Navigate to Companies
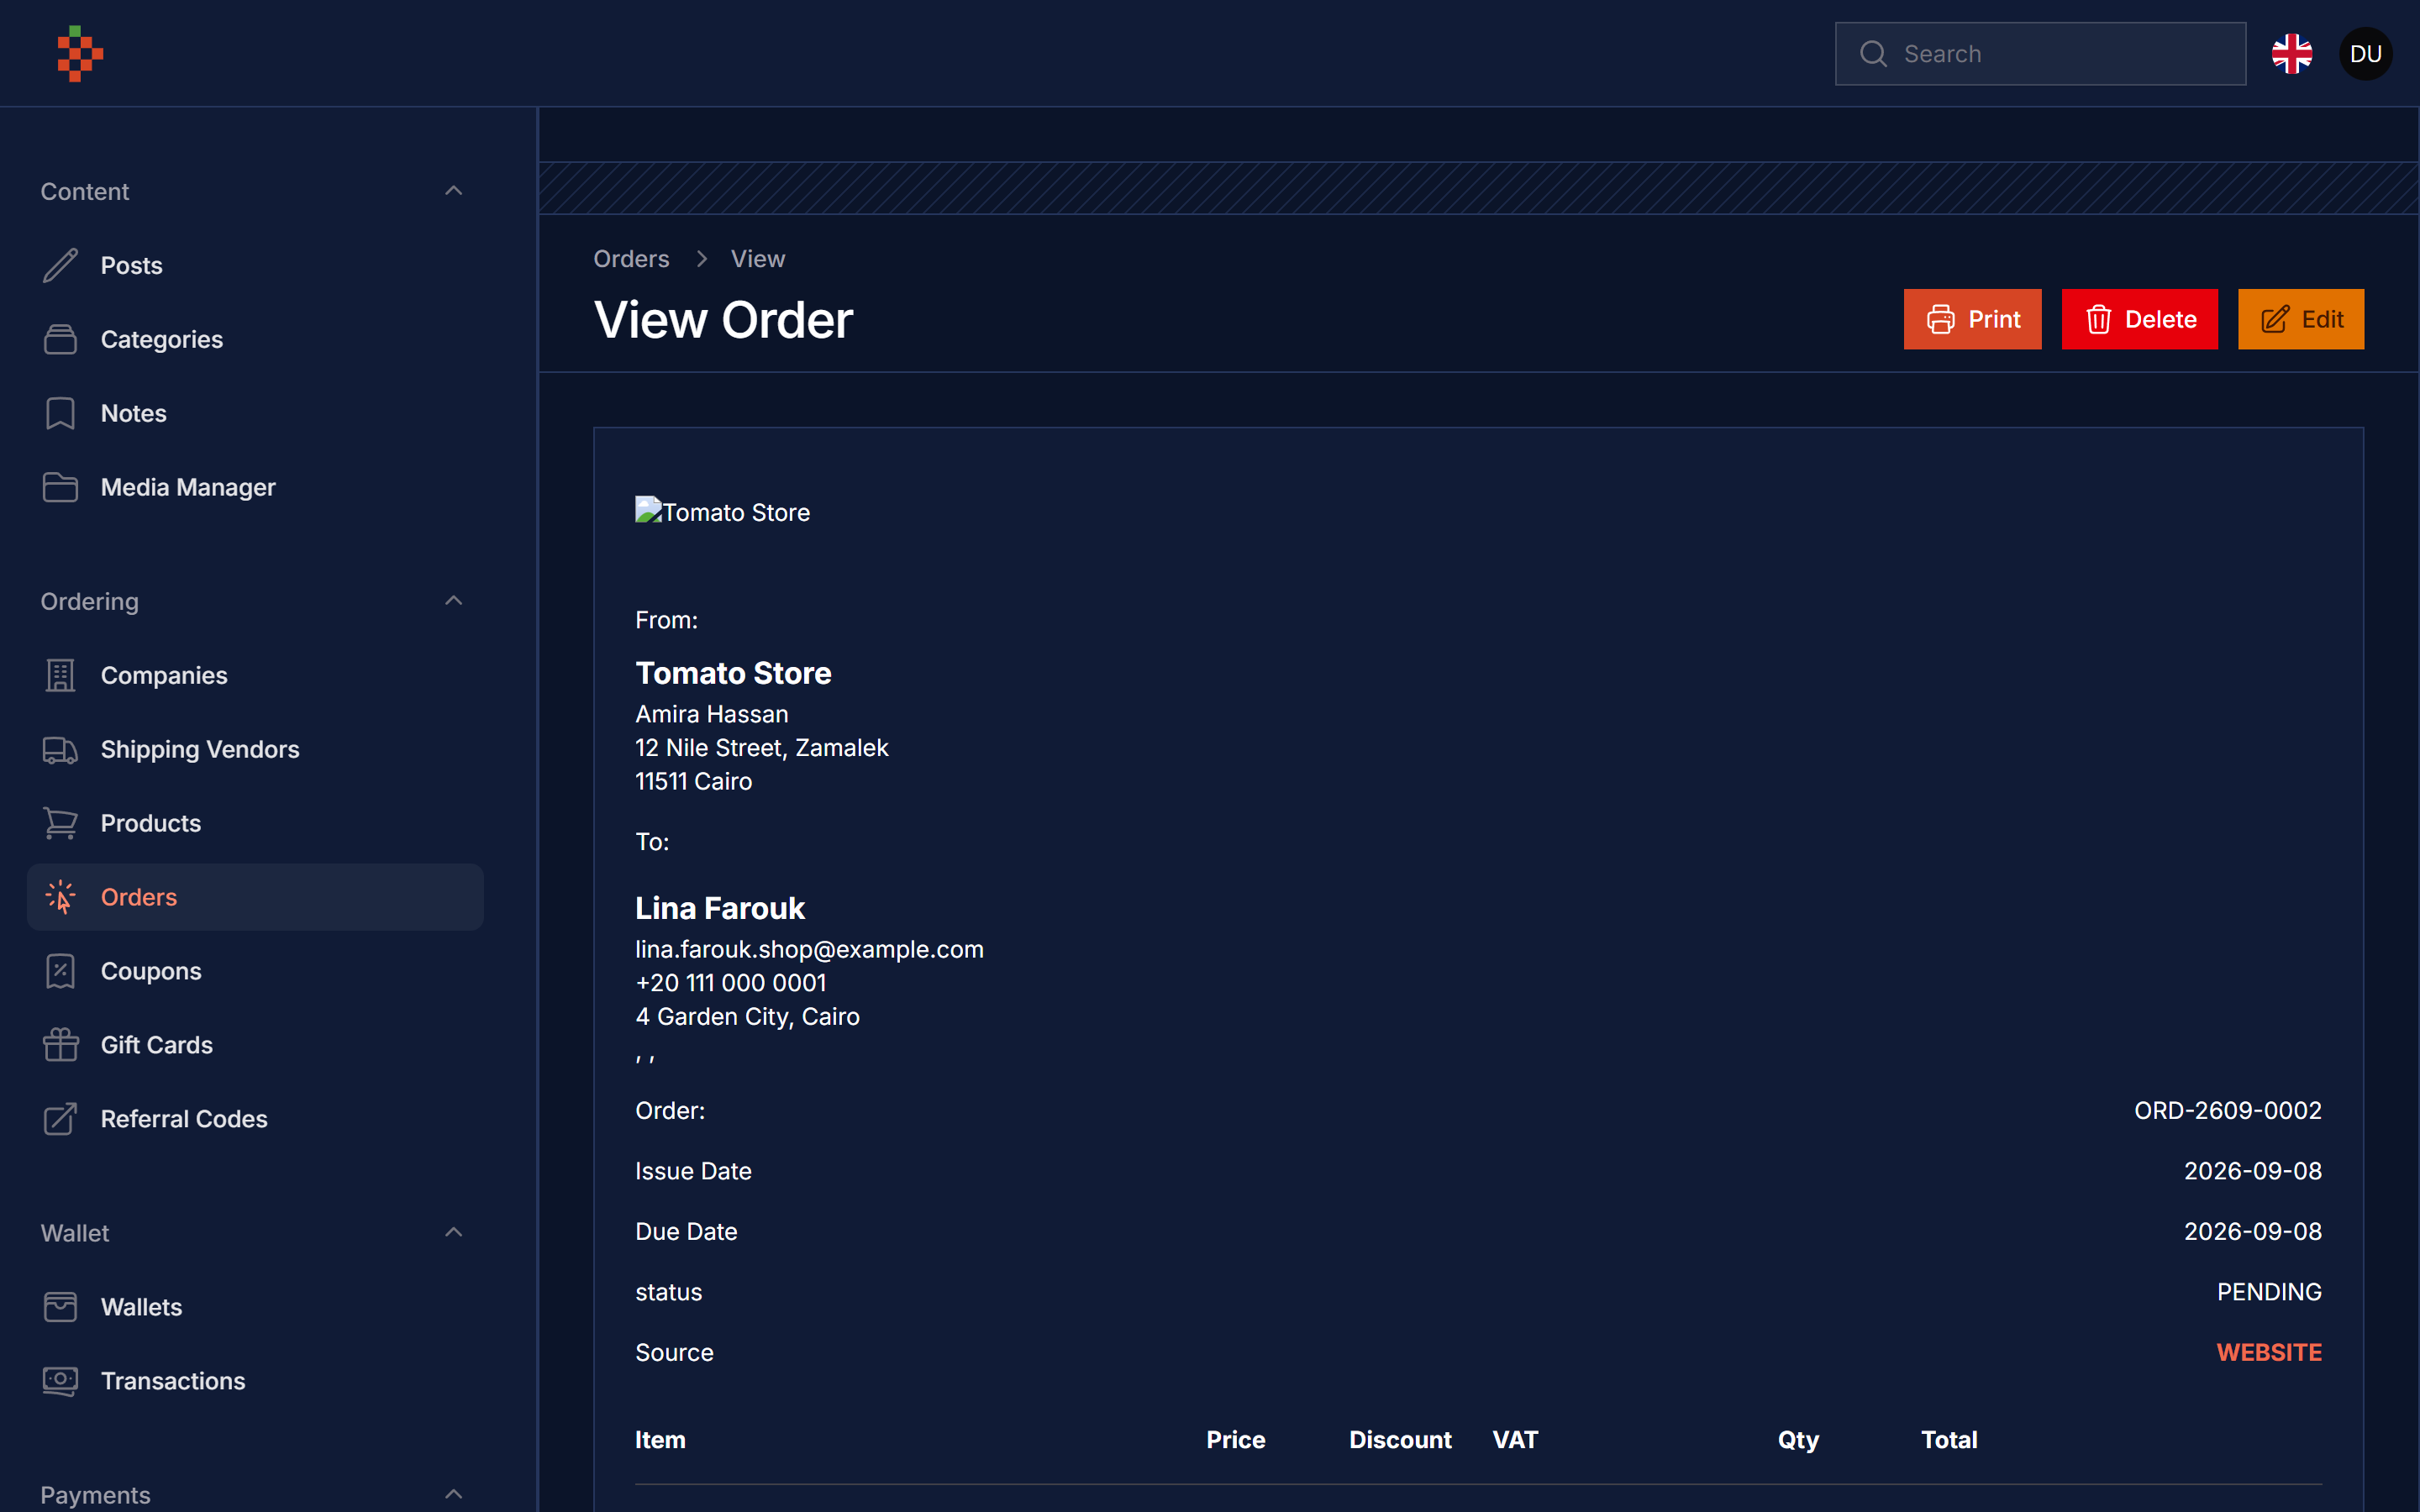 [x=255, y=676]
